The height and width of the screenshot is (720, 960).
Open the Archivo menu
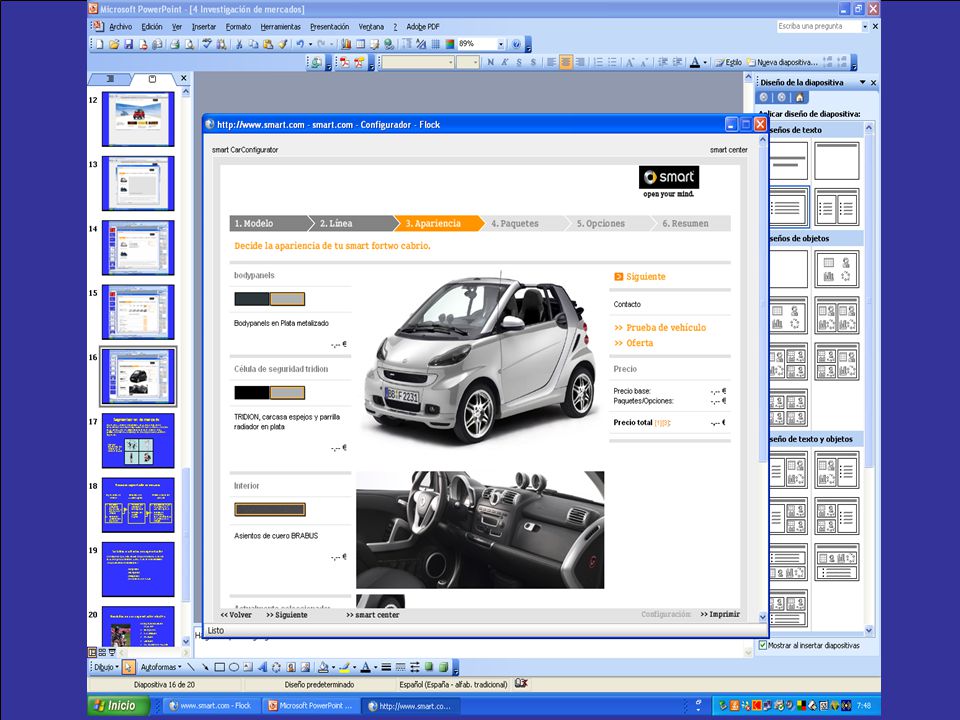click(121, 27)
